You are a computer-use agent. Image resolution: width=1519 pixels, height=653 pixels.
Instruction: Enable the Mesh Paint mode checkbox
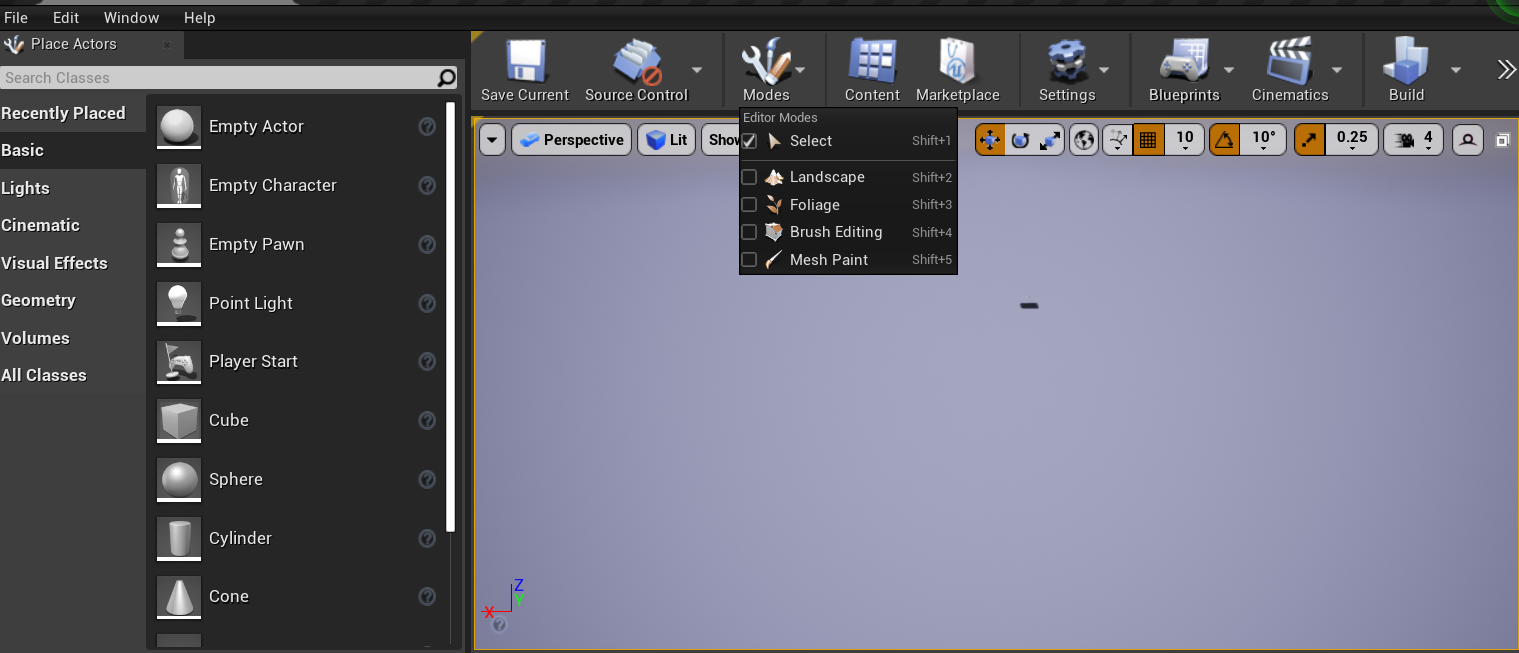(x=749, y=260)
